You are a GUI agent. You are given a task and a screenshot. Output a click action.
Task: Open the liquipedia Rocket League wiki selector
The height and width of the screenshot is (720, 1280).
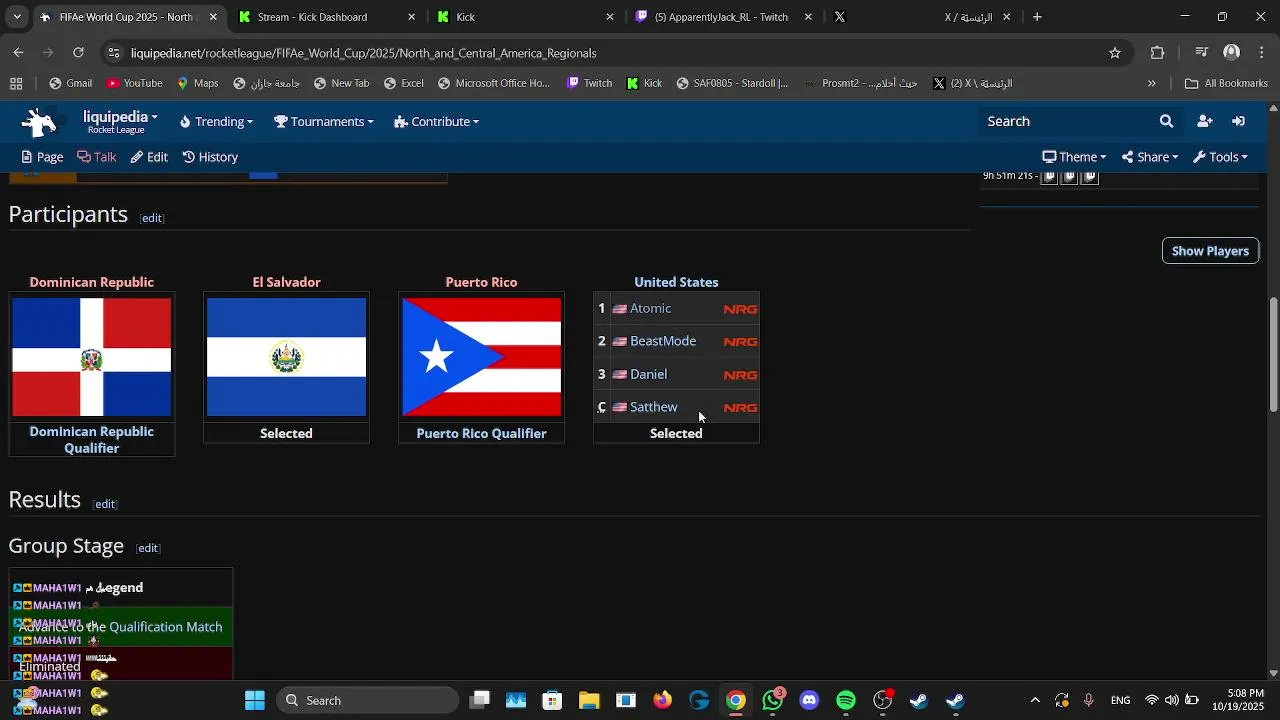(x=120, y=121)
